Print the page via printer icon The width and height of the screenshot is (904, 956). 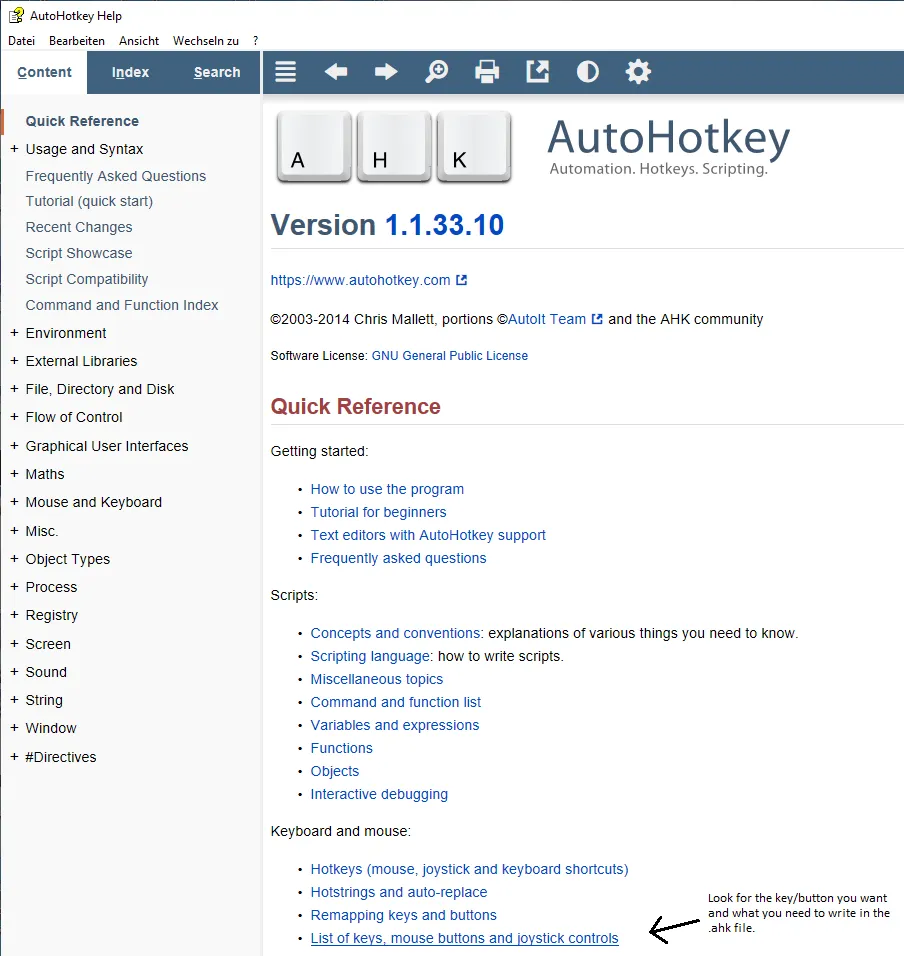click(487, 72)
